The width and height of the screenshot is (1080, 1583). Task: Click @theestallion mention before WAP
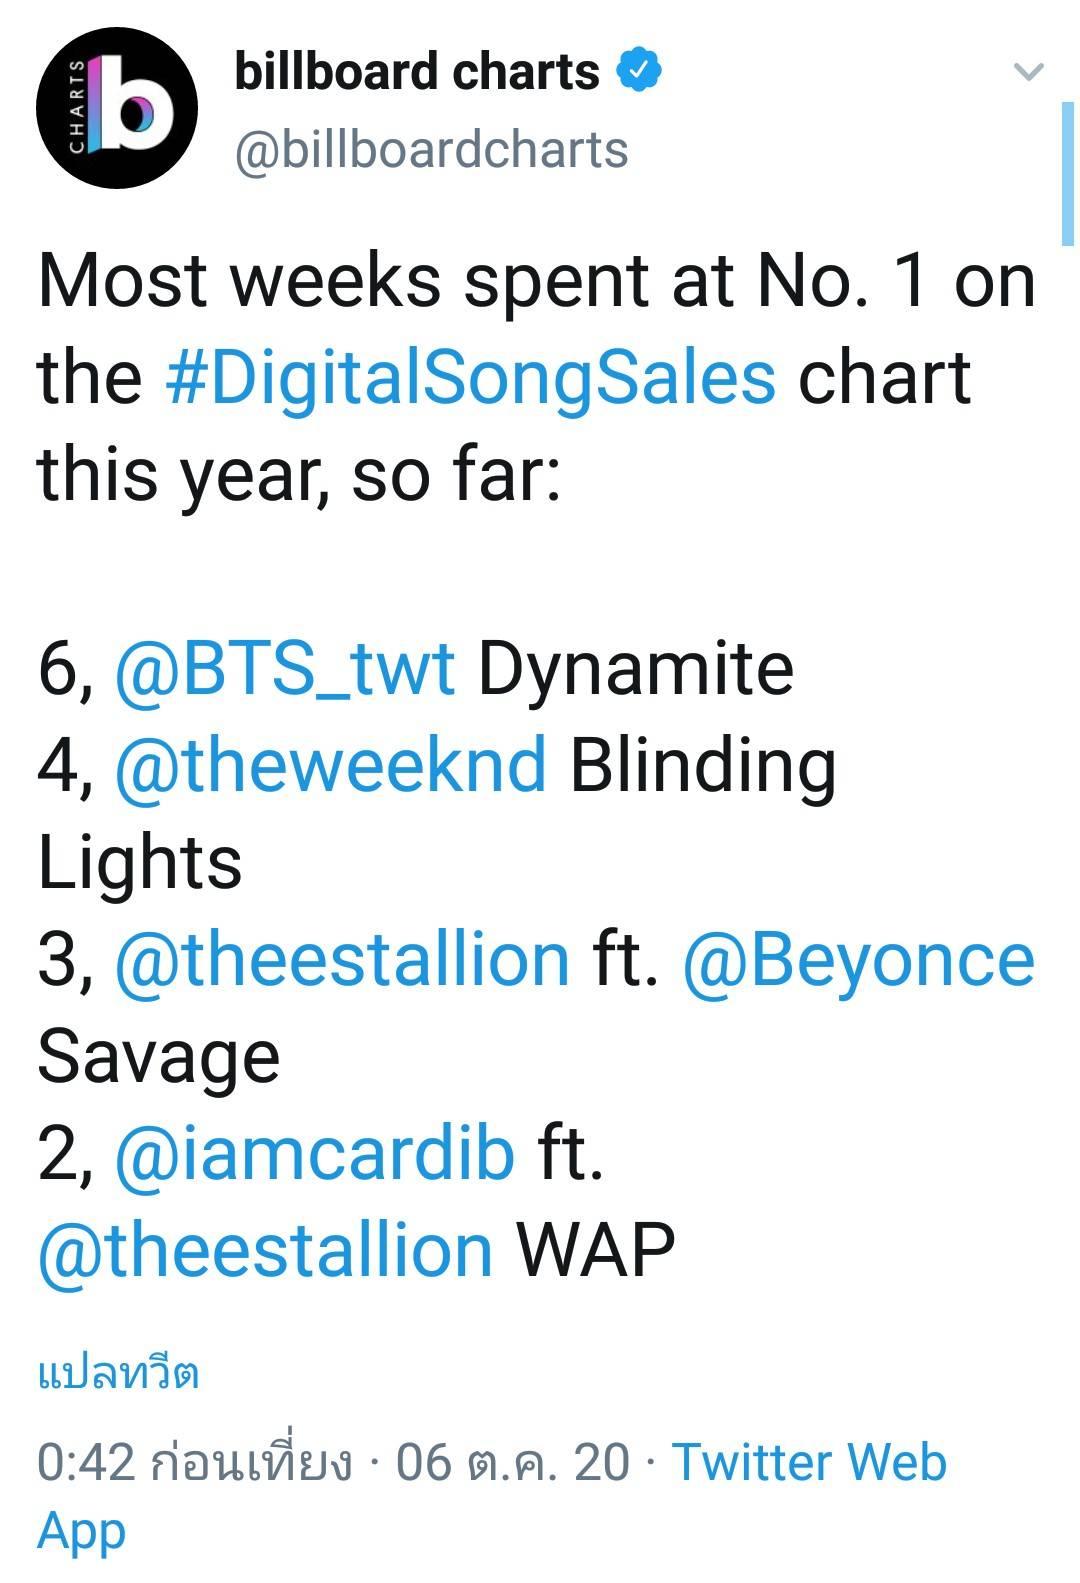pos(265,1250)
